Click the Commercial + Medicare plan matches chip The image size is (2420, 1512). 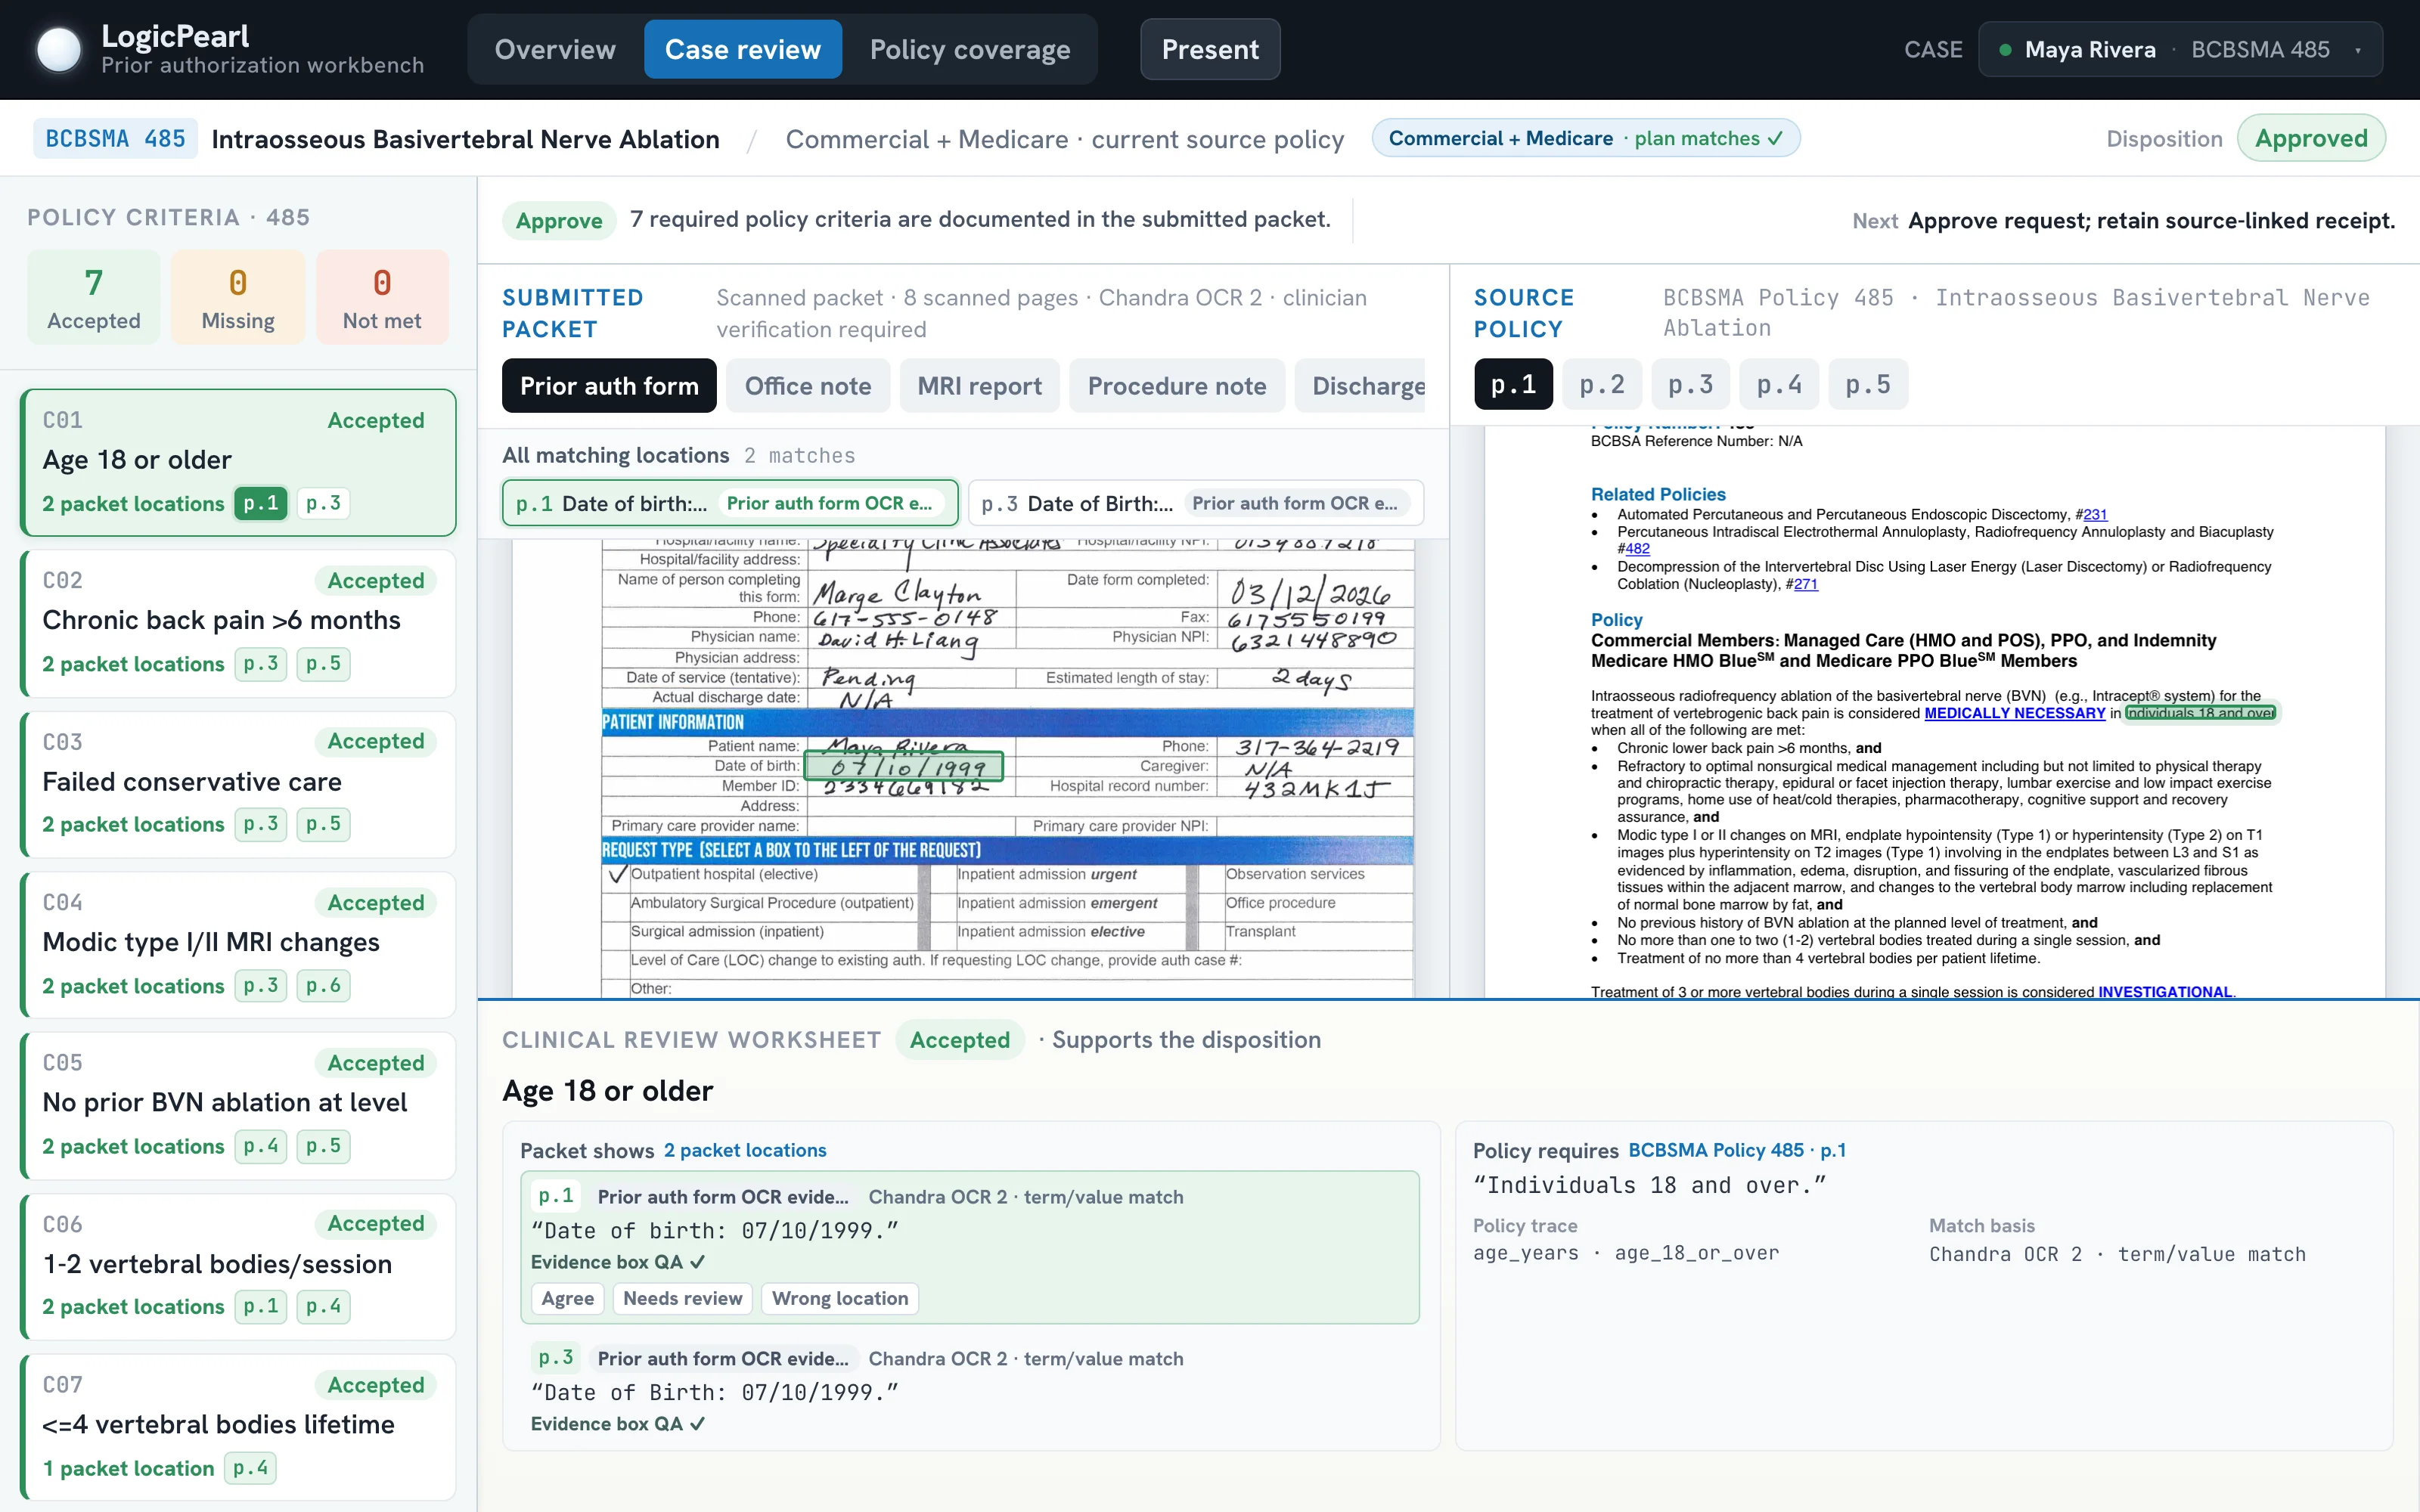pos(1585,138)
